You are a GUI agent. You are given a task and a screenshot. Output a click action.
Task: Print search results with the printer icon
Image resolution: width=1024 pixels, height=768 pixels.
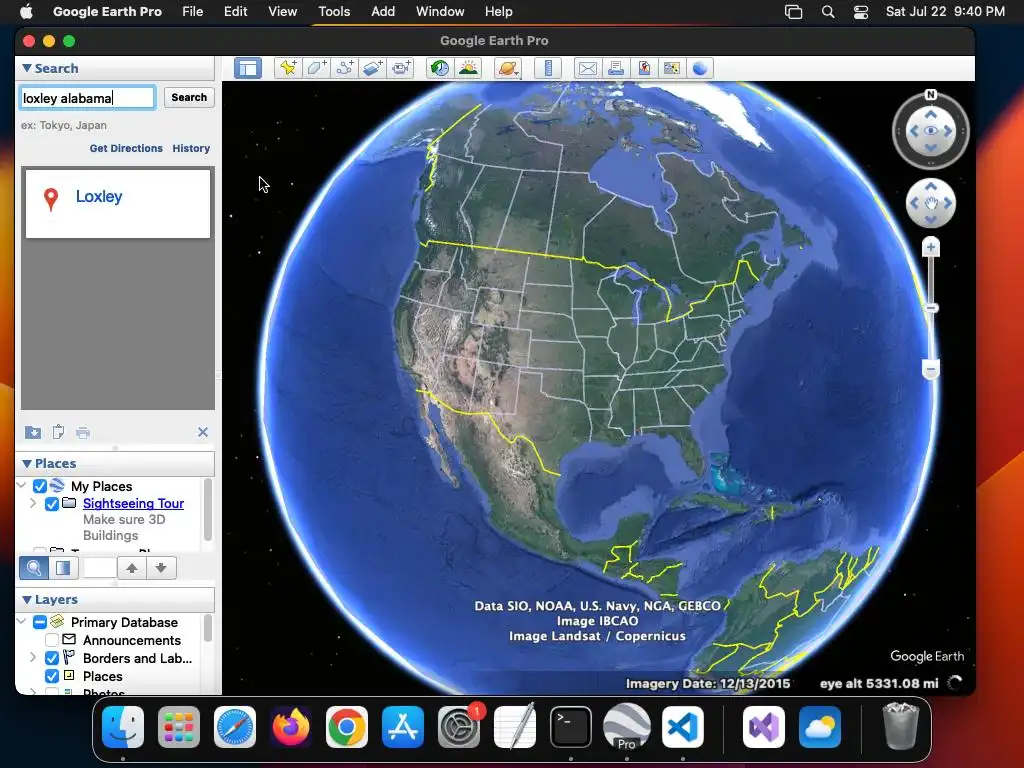click(83, 432)
